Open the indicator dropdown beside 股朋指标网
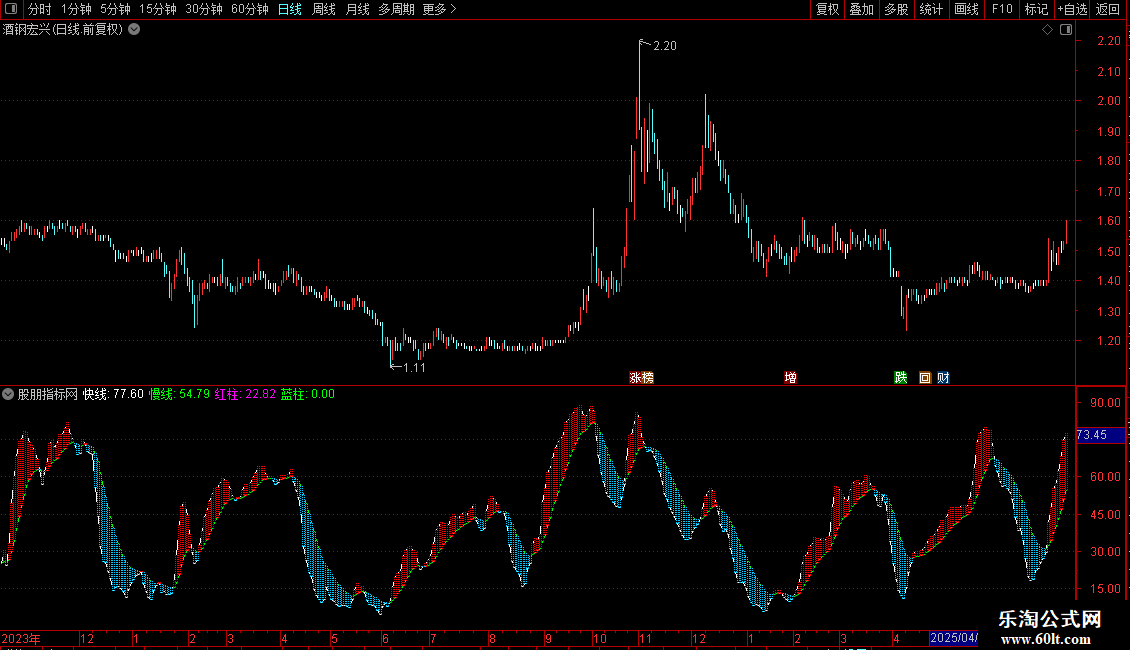 click(x=8, y=394)
